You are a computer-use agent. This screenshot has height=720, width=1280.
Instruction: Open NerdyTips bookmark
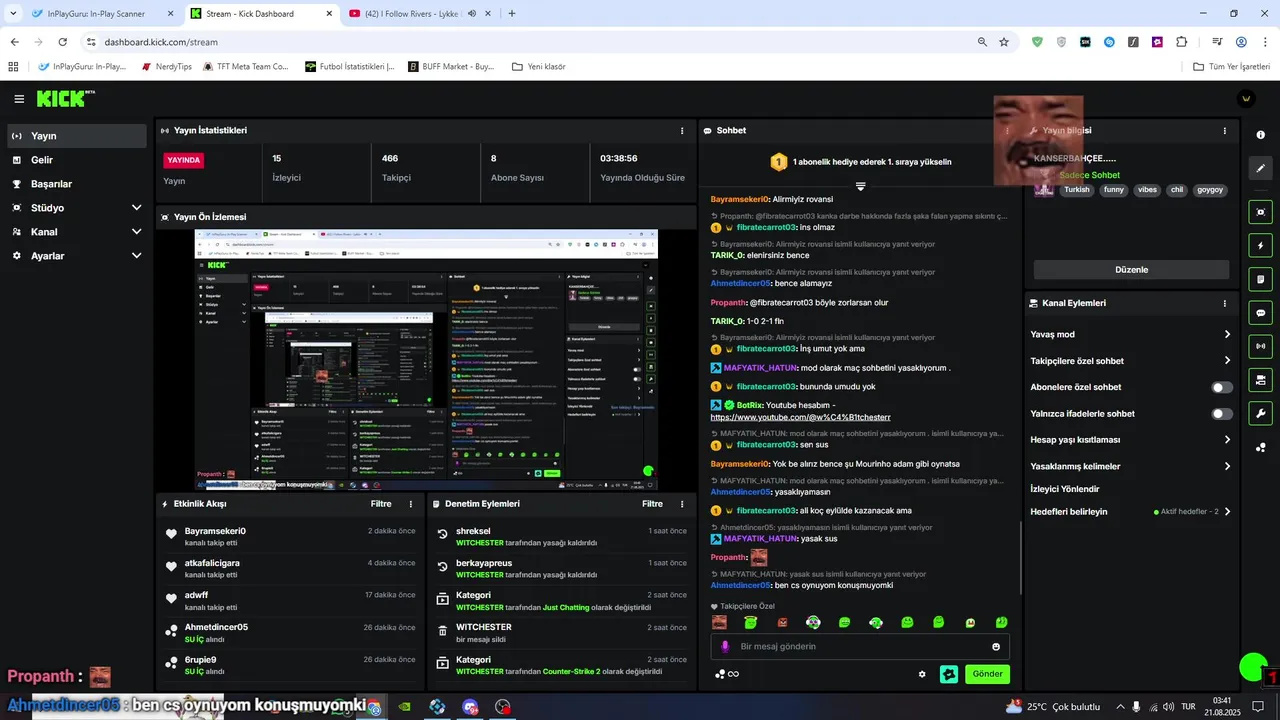pos(167,67)
